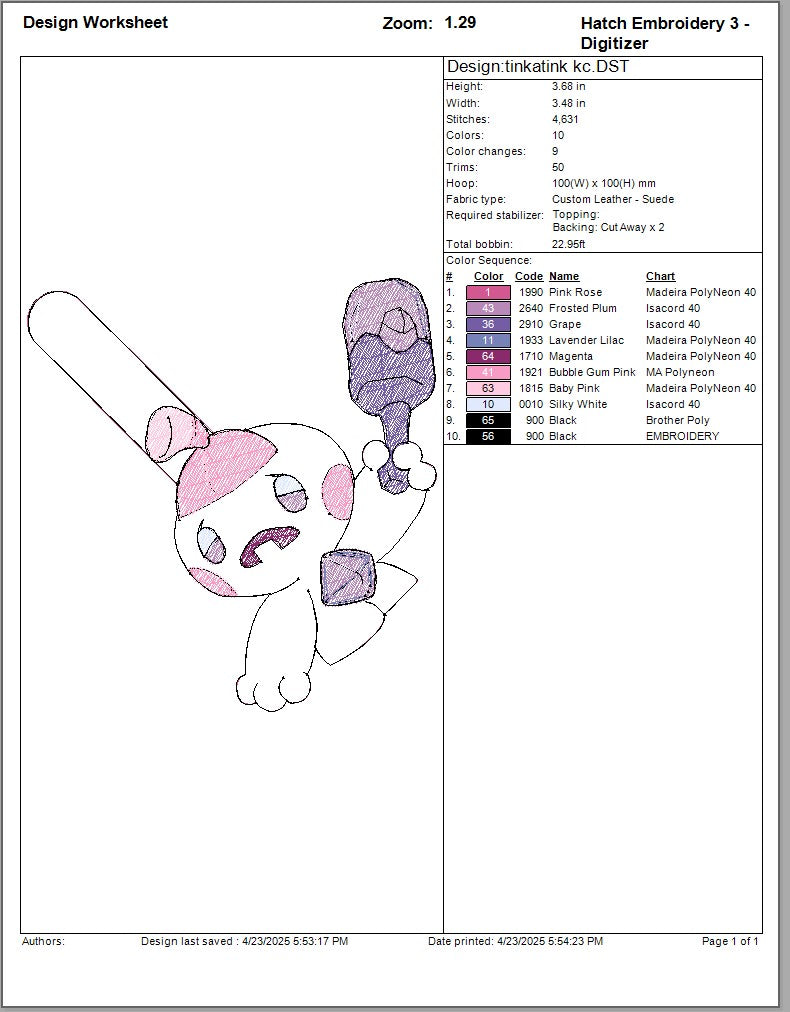Pick the Black swatch numbered 56
790x1012 pixels.
pos(488,436)
